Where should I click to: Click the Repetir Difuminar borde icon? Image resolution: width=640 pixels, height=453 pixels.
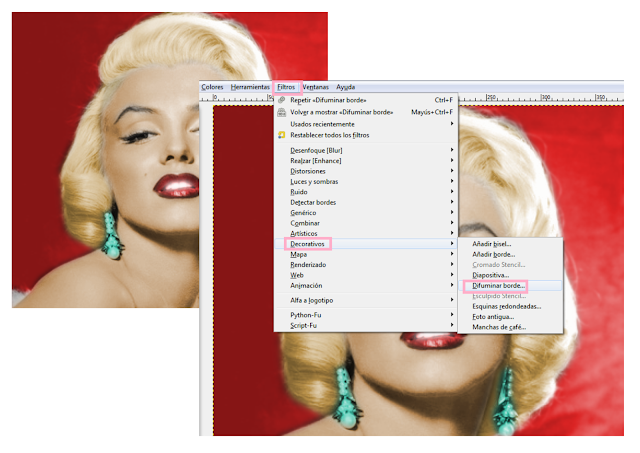click(x=281, y=100)
